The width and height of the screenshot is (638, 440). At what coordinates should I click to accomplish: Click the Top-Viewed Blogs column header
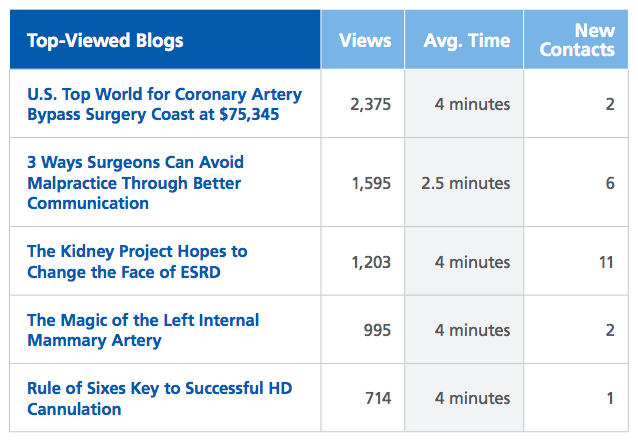tap(105, 41)
